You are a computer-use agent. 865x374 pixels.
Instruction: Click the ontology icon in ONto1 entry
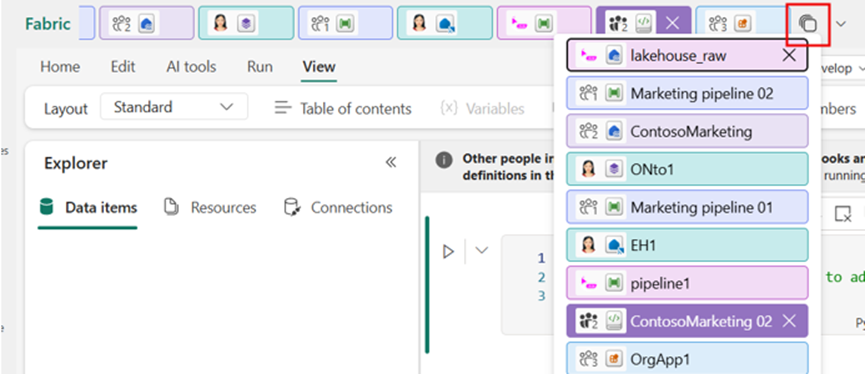[x=613, y=169]
